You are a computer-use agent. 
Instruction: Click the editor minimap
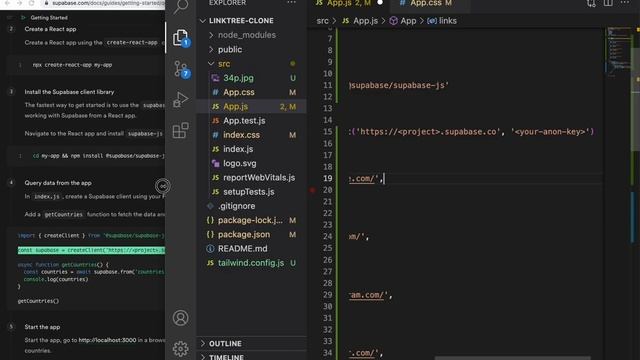(x=618, y=51)
